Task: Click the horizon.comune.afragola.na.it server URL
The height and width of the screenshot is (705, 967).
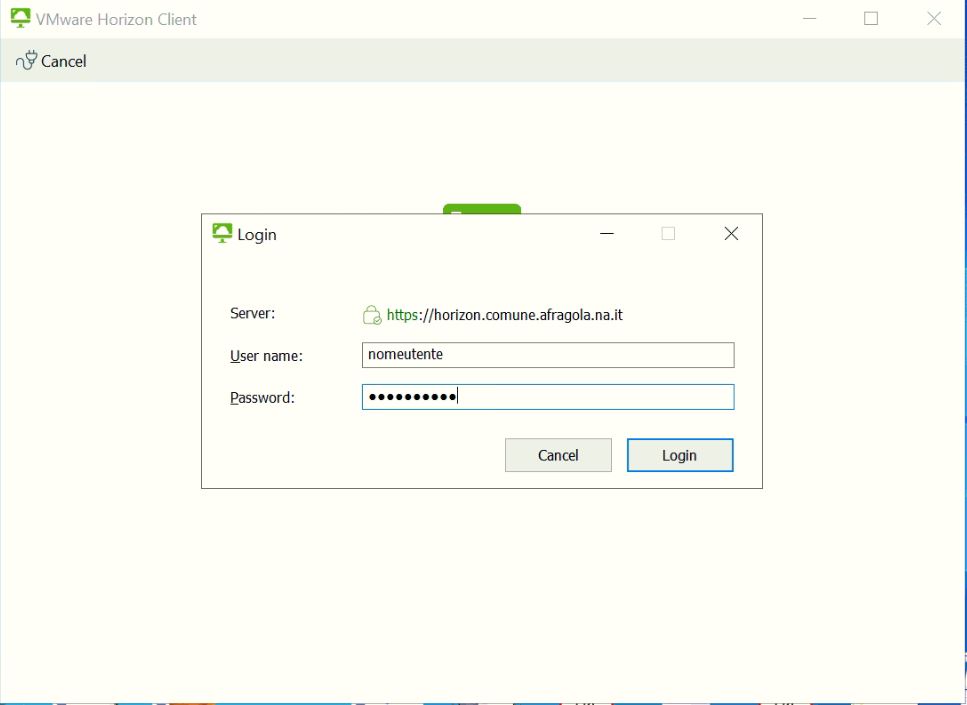Action: [x=504, y=315]
